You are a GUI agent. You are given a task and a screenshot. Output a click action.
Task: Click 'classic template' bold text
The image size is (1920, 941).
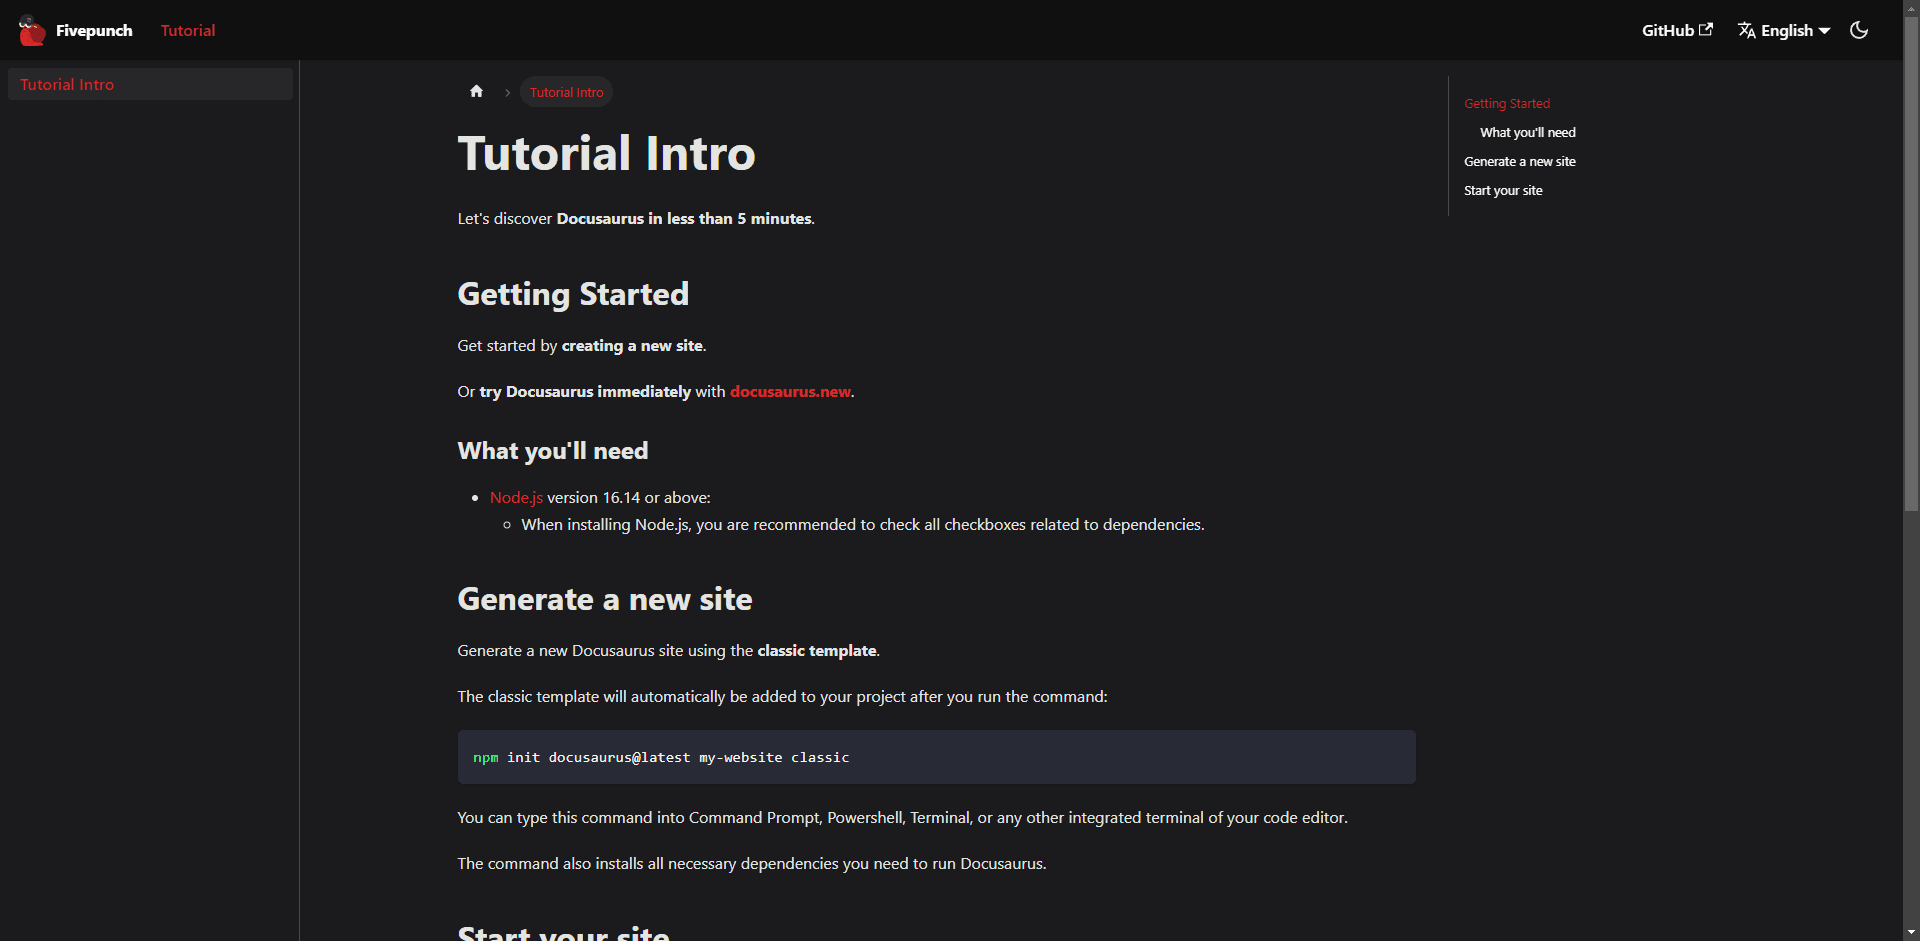(x=817, y=650)
